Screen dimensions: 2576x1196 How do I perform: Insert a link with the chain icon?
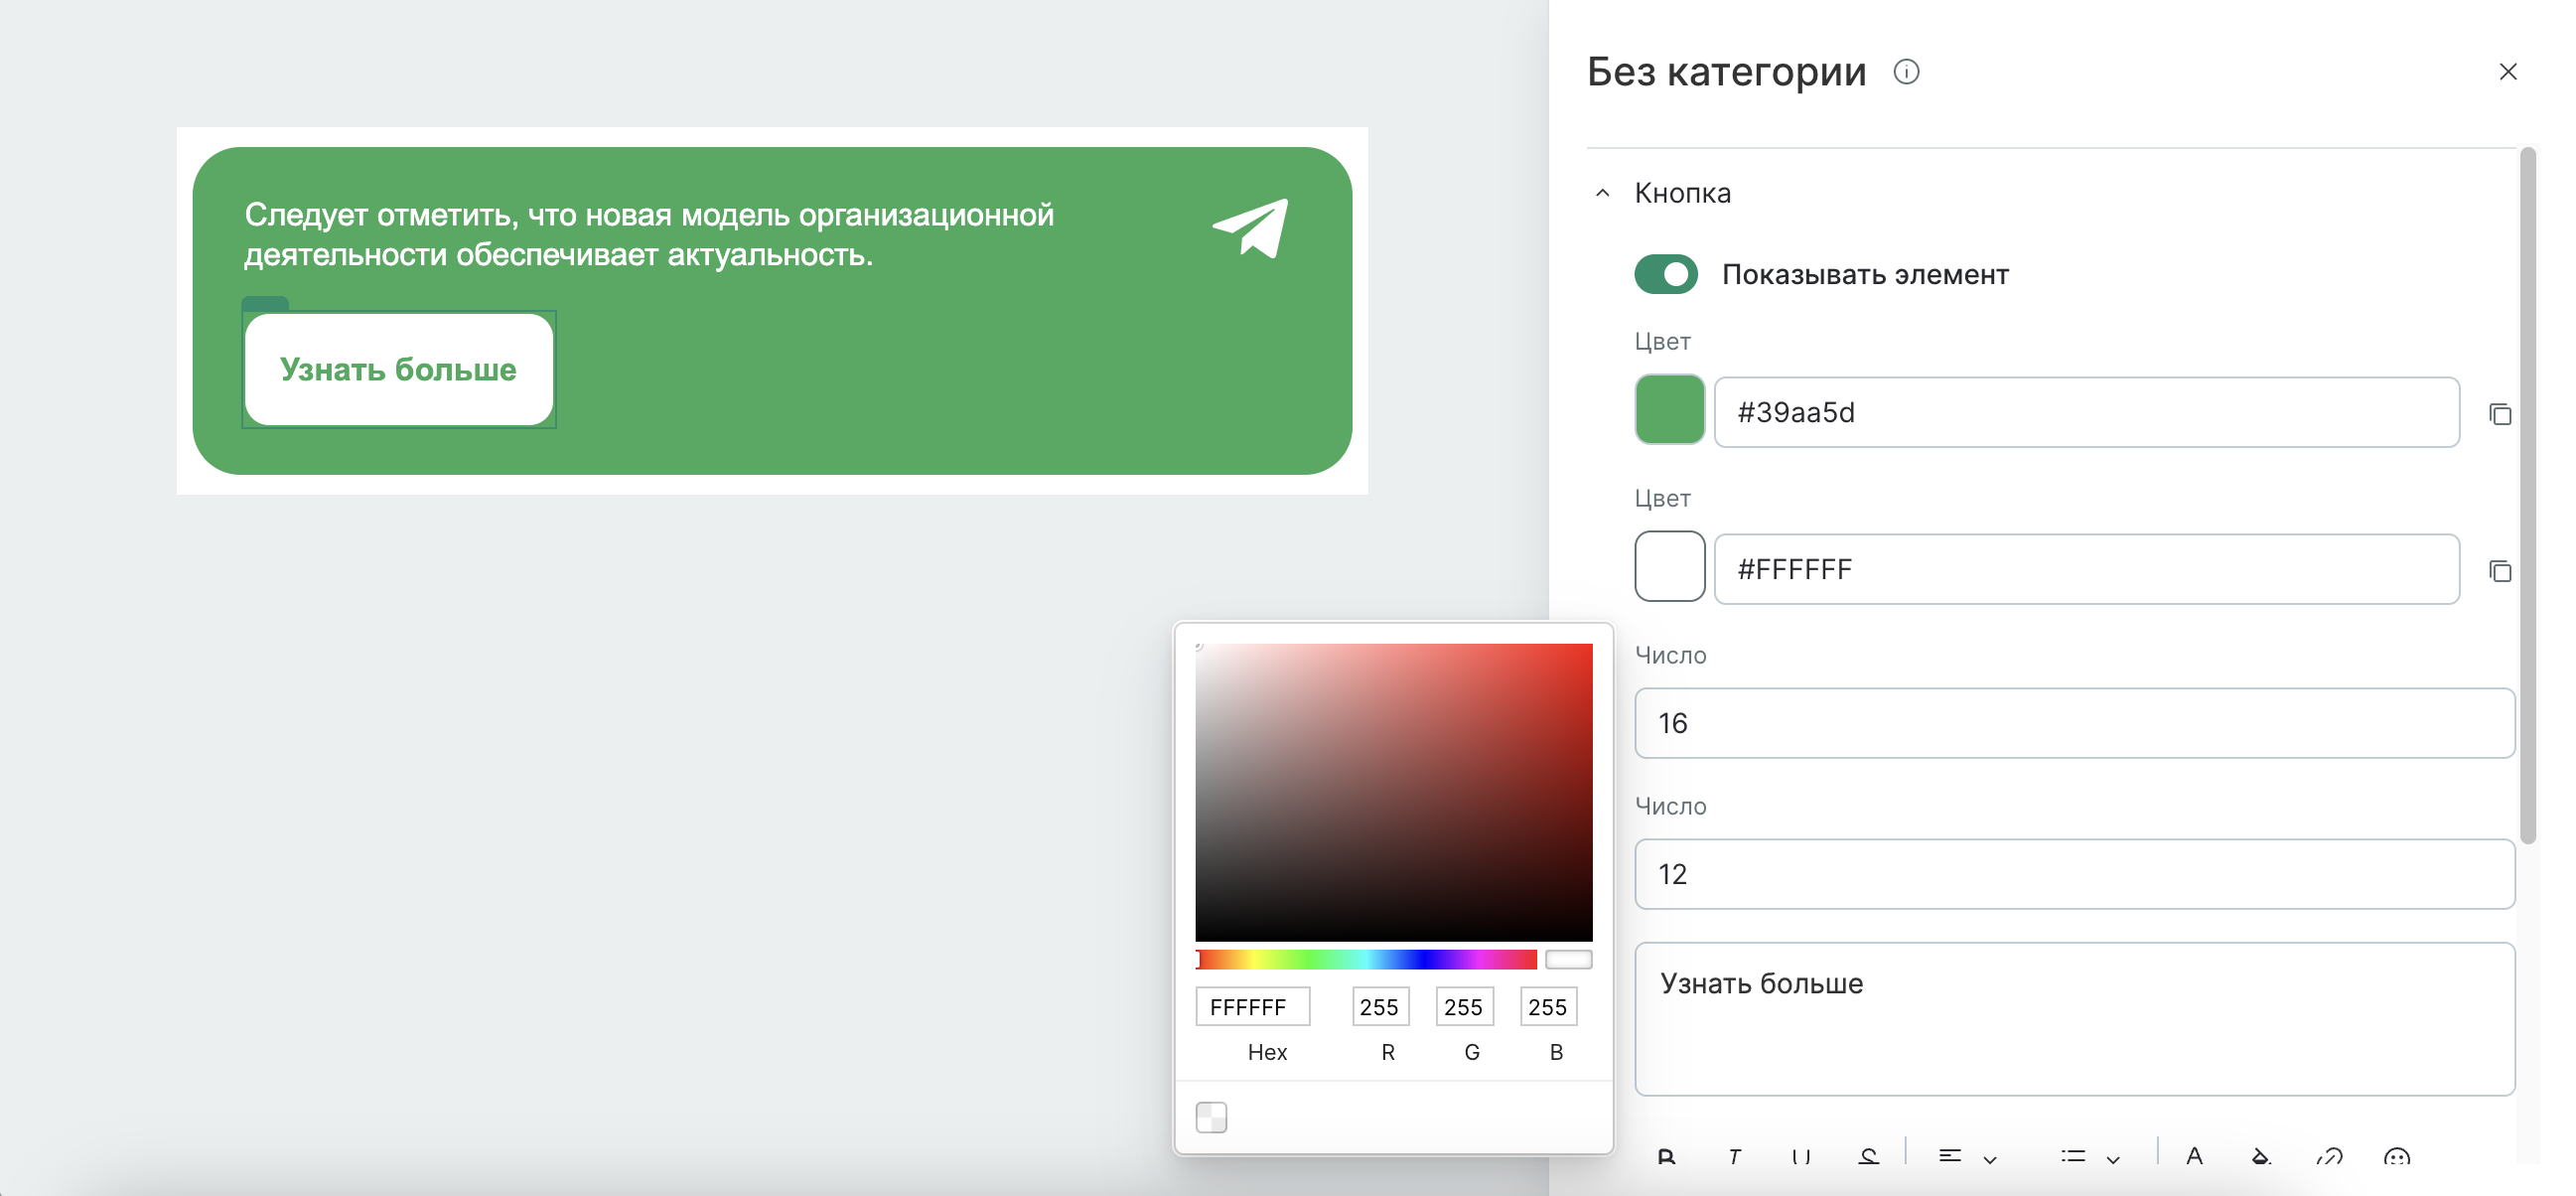(2329, 1157)
